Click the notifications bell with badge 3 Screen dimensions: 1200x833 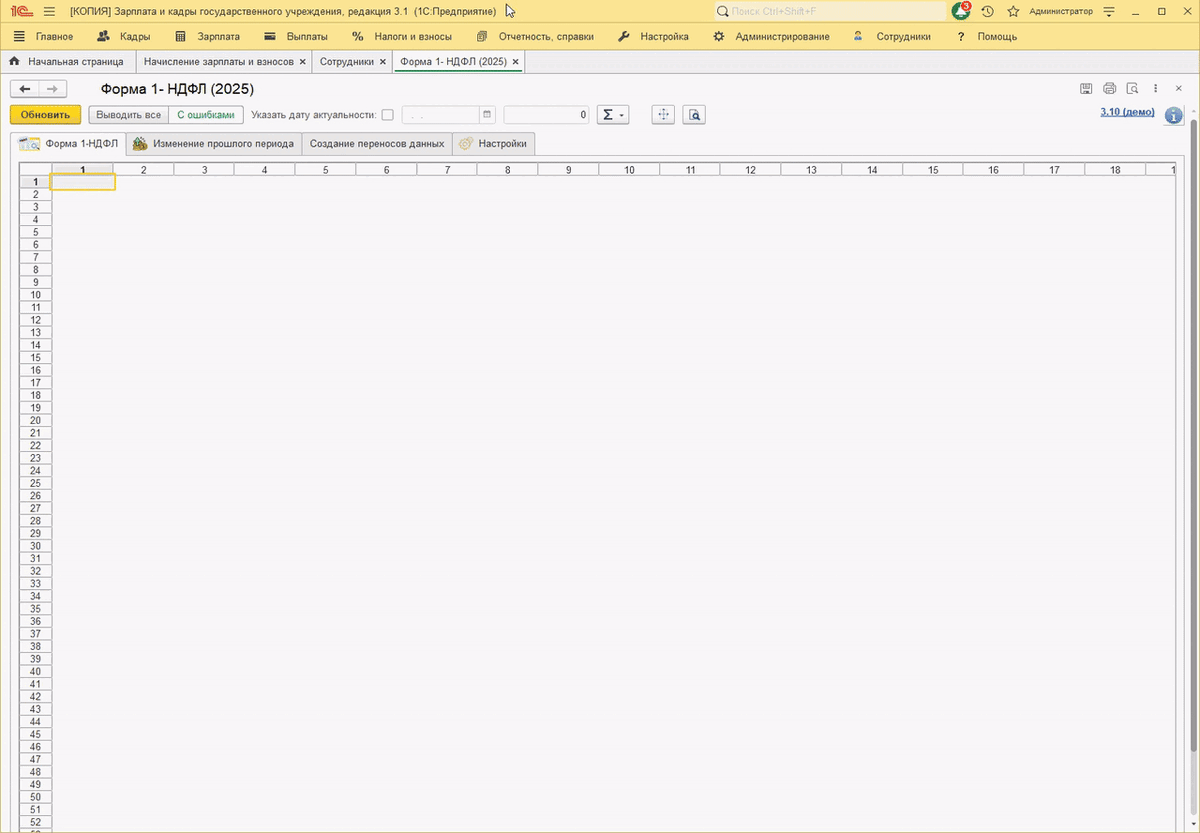point(961,11)
